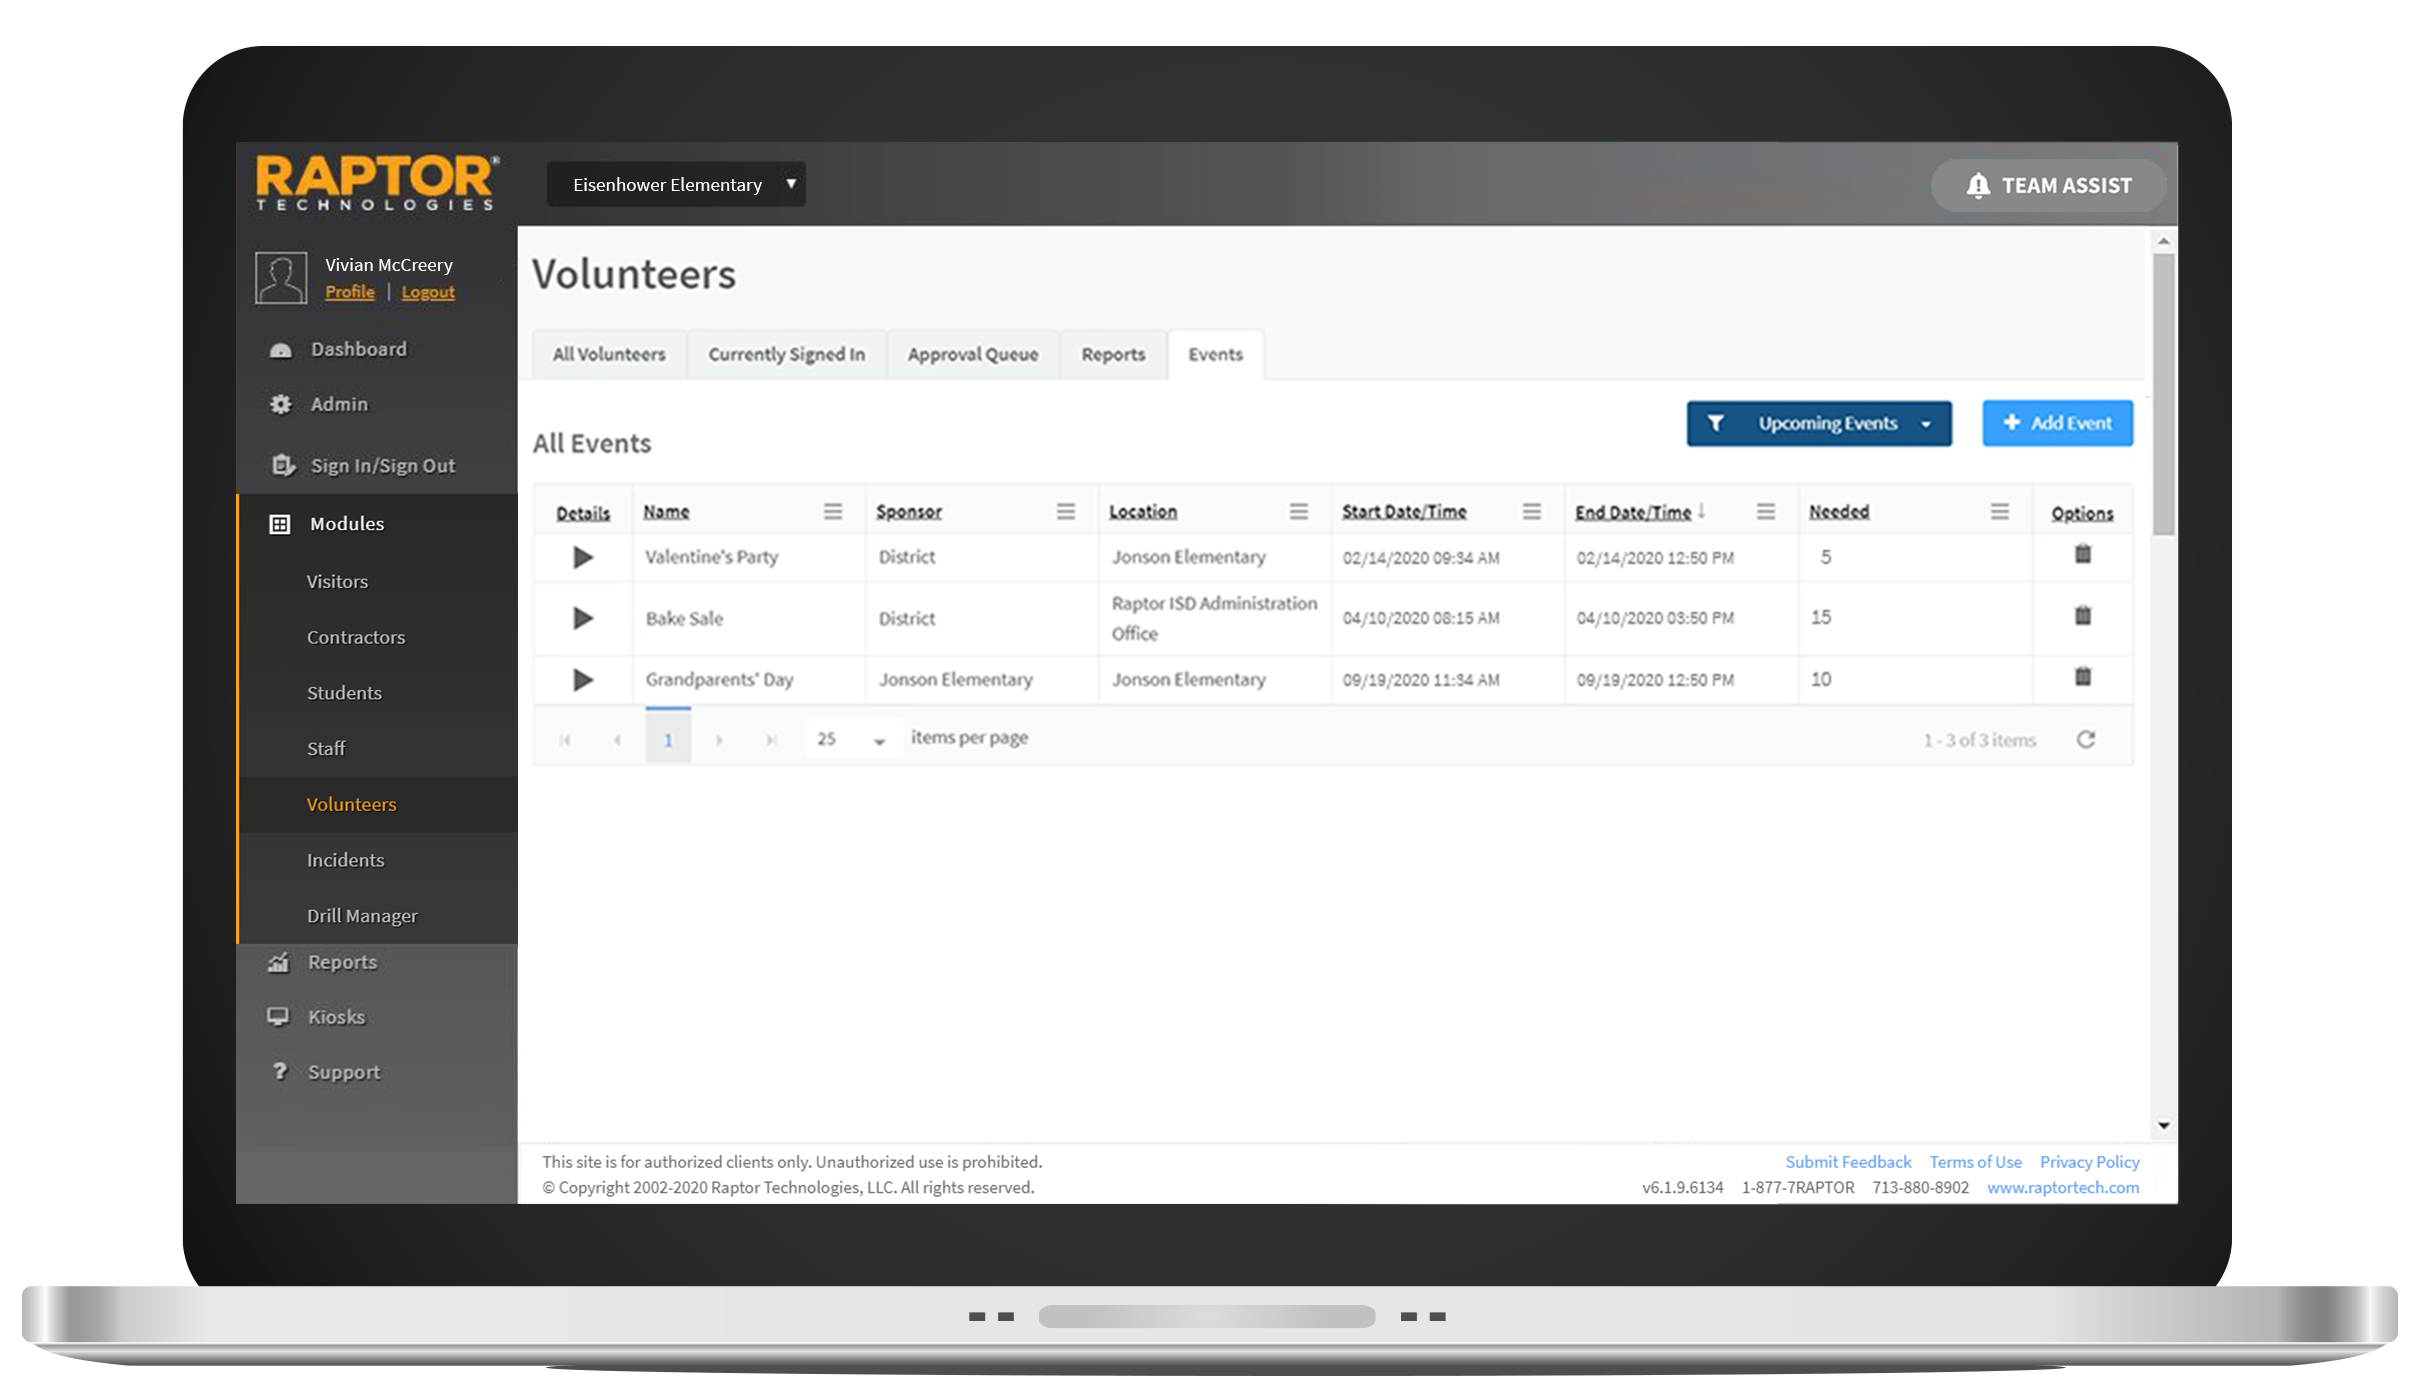Image resolution: width=2432 pixels, height=1400 pixels.
Task: Switch to the Approval Queue tab
Action: pyautogui.click(x=972, y=354)
